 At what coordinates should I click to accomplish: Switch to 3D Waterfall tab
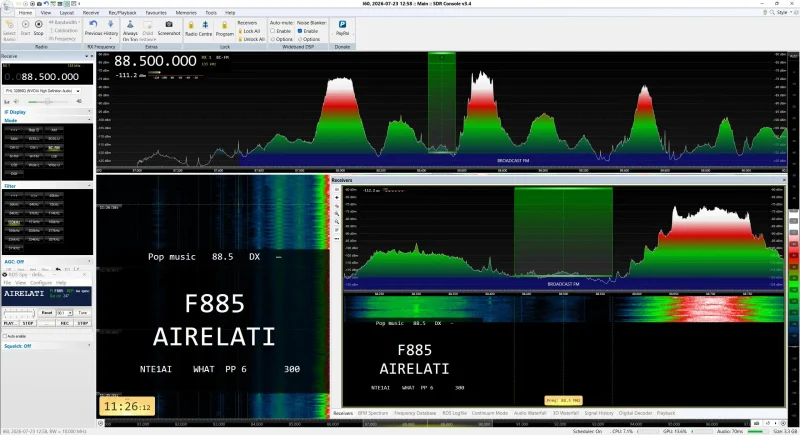pyautogui.click(x=565, y=413)
